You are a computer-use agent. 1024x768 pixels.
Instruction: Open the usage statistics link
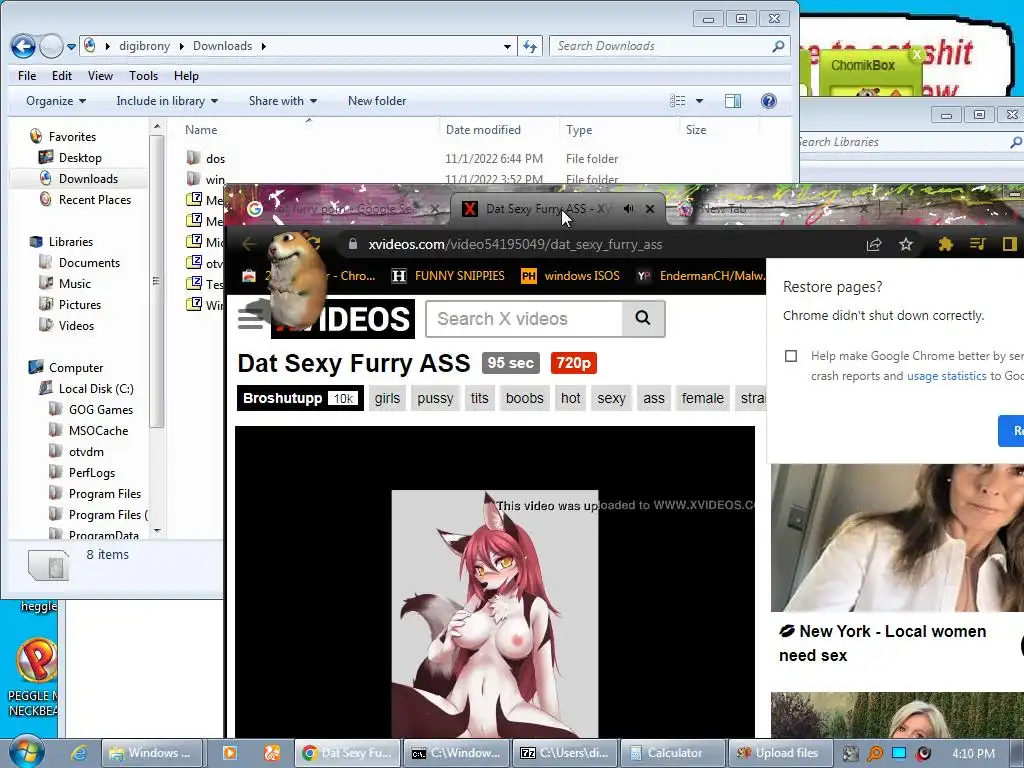tap(946, 376)
